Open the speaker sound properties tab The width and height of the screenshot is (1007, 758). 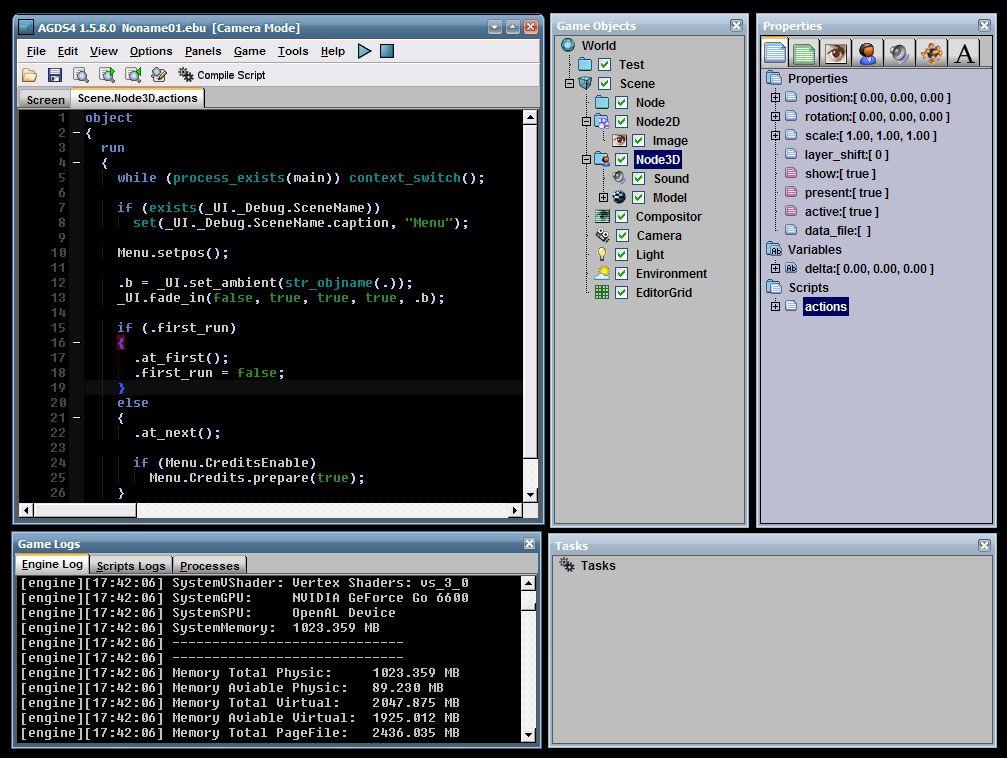point(899,53)
